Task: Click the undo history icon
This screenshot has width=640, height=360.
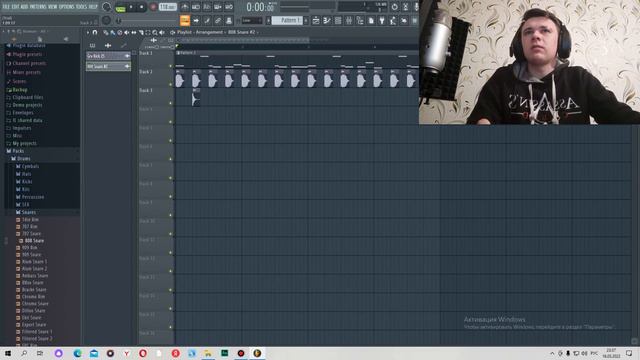Action: [394, 7]
